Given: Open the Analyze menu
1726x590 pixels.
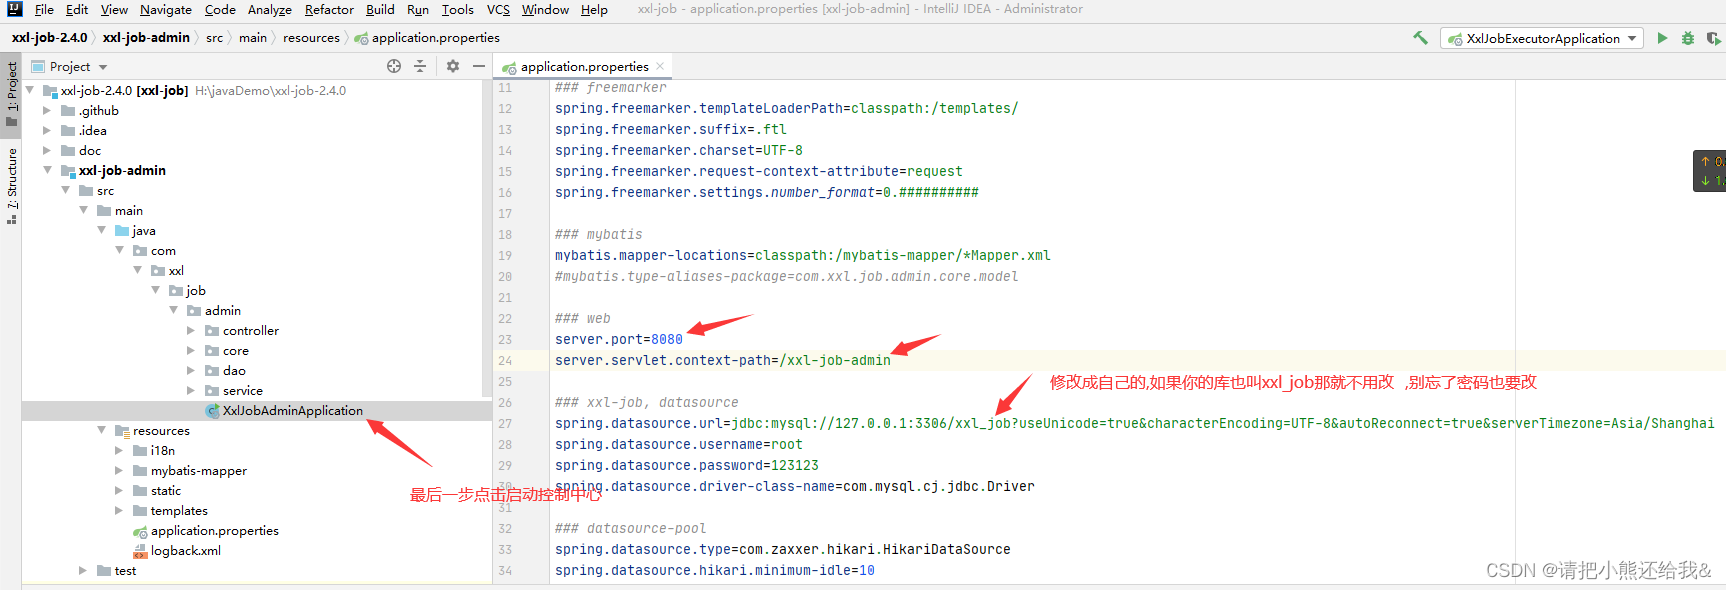Looking at the screenshot, I should point(270,9).
